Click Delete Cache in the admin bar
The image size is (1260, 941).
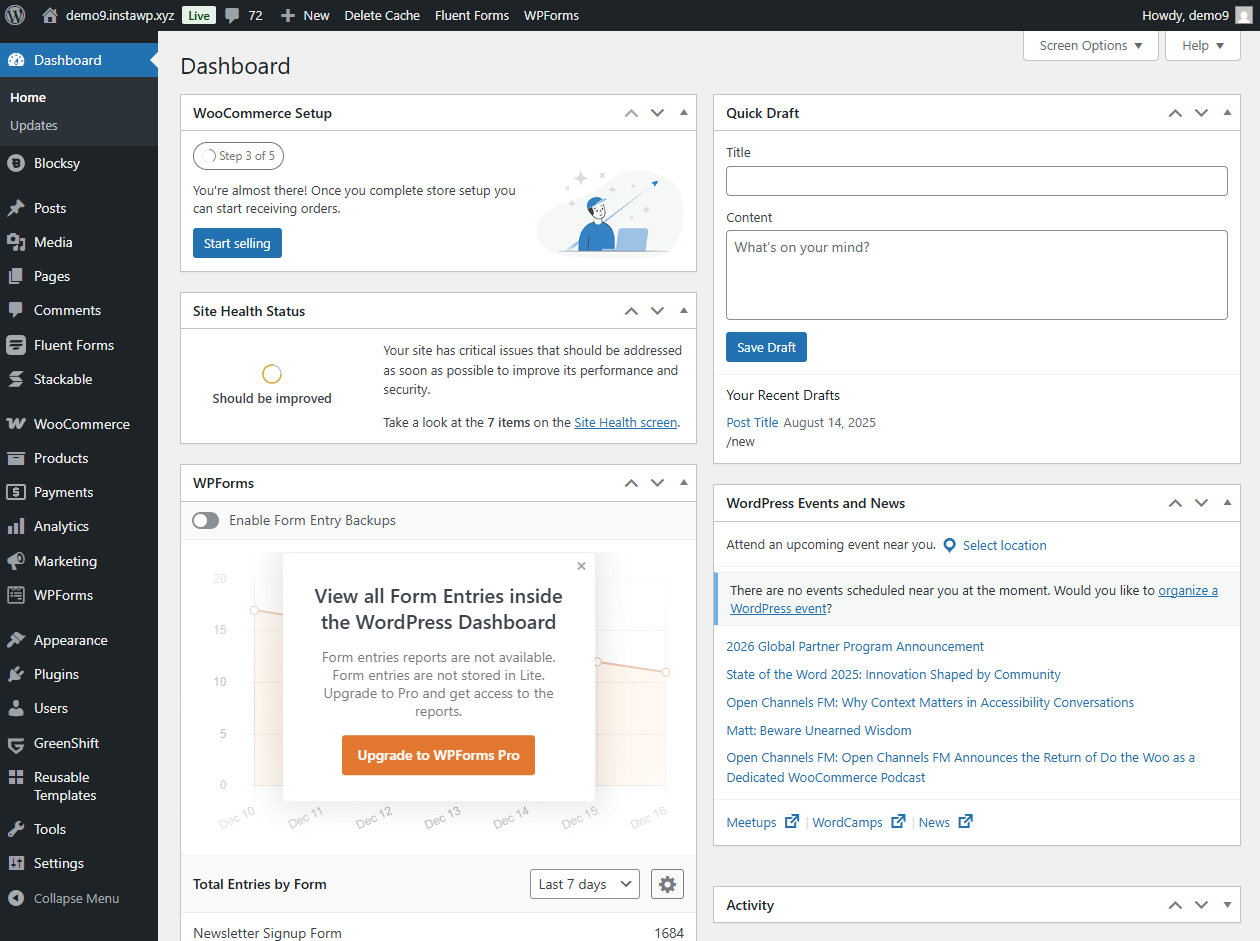click(x=382, y=15)
